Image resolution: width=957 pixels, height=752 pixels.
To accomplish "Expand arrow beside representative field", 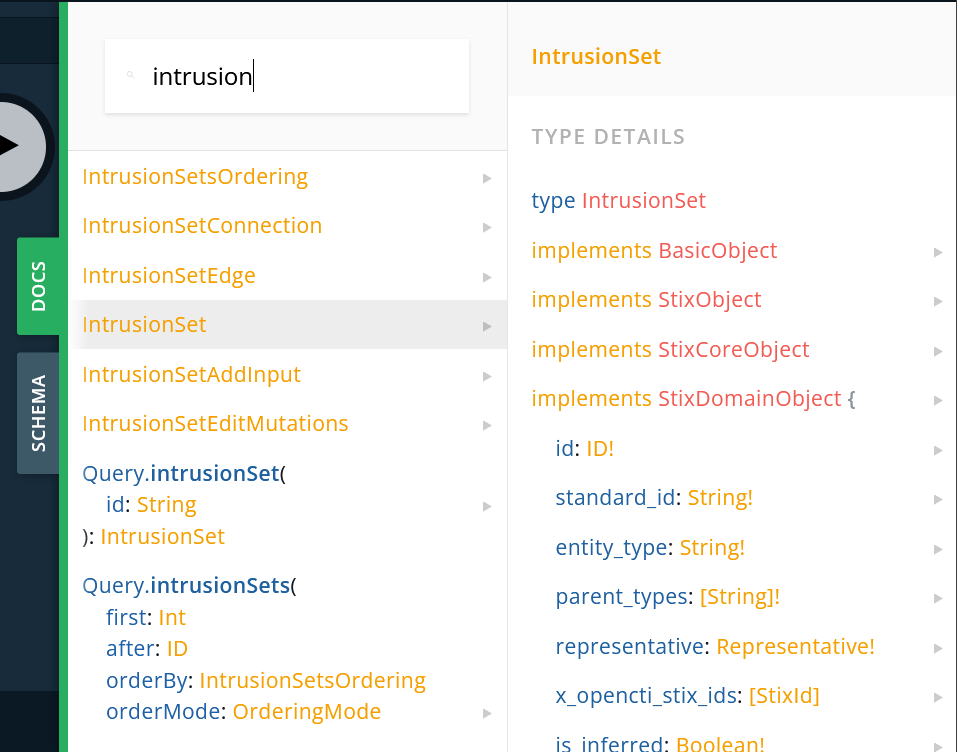I will [x=938, y=648].
